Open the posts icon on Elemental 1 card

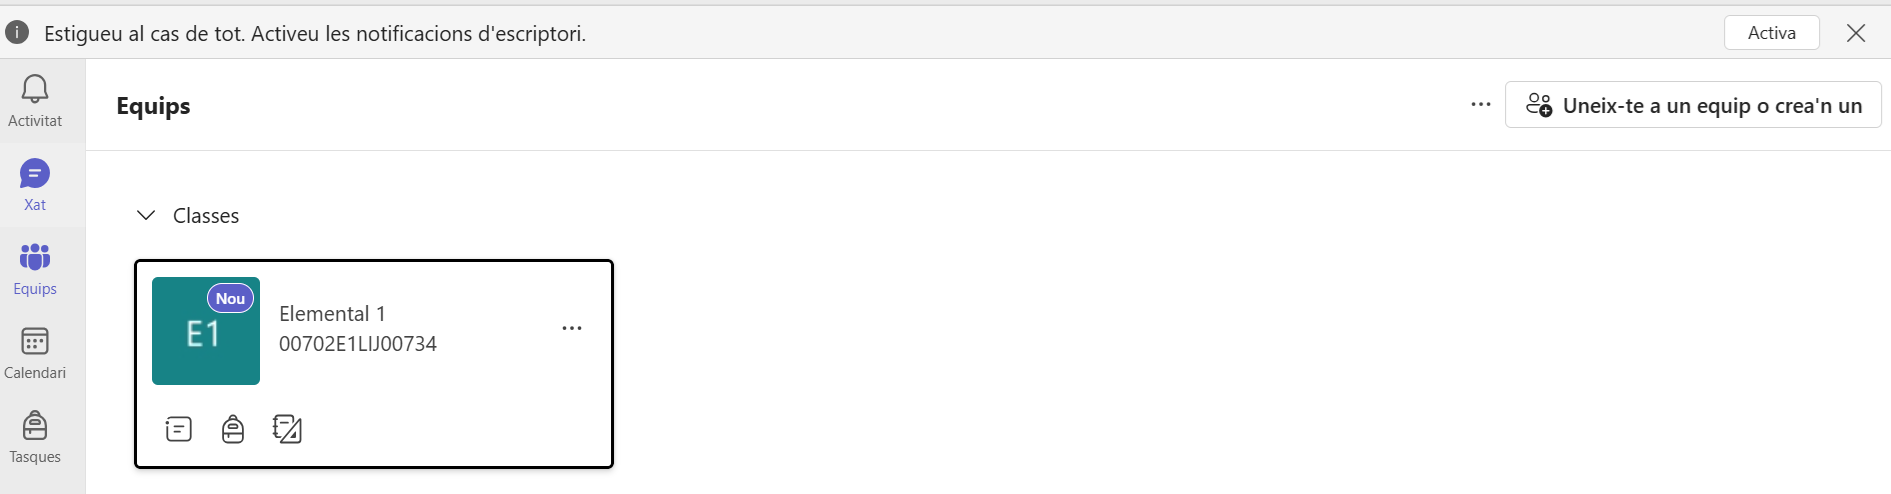click(x=179, y=429)
